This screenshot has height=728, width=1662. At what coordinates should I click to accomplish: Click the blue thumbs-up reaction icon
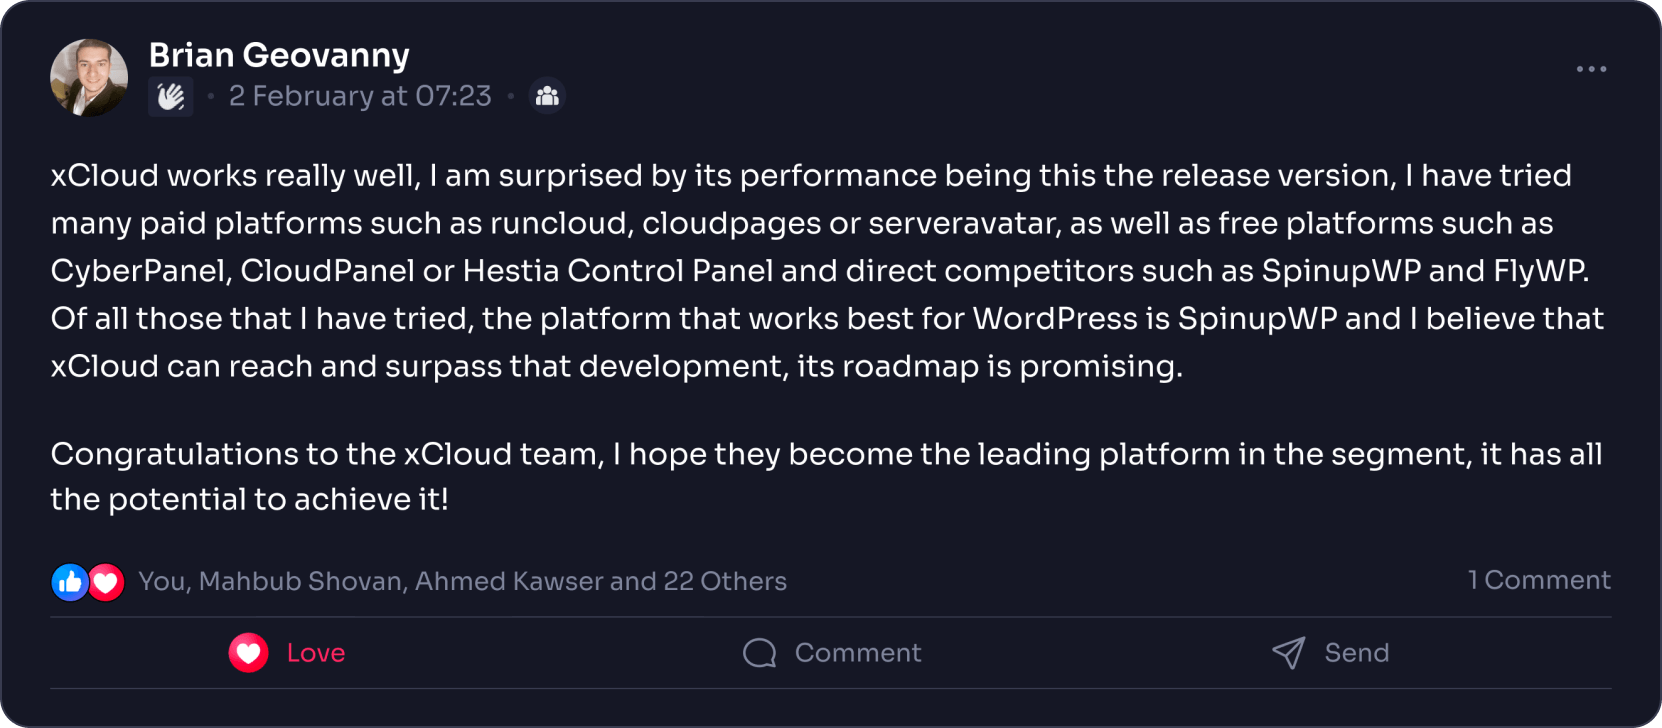[x=70, y=582]
